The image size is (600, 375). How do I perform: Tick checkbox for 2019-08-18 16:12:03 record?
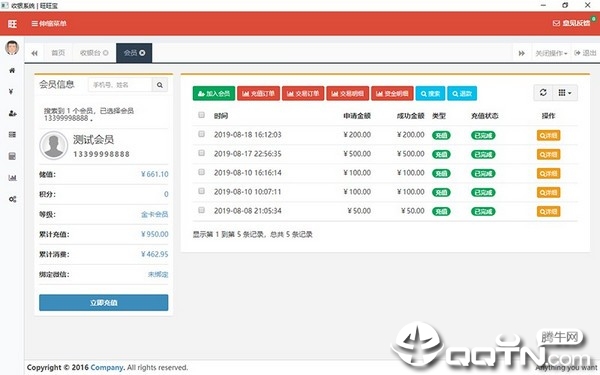[x=201, y=134]
